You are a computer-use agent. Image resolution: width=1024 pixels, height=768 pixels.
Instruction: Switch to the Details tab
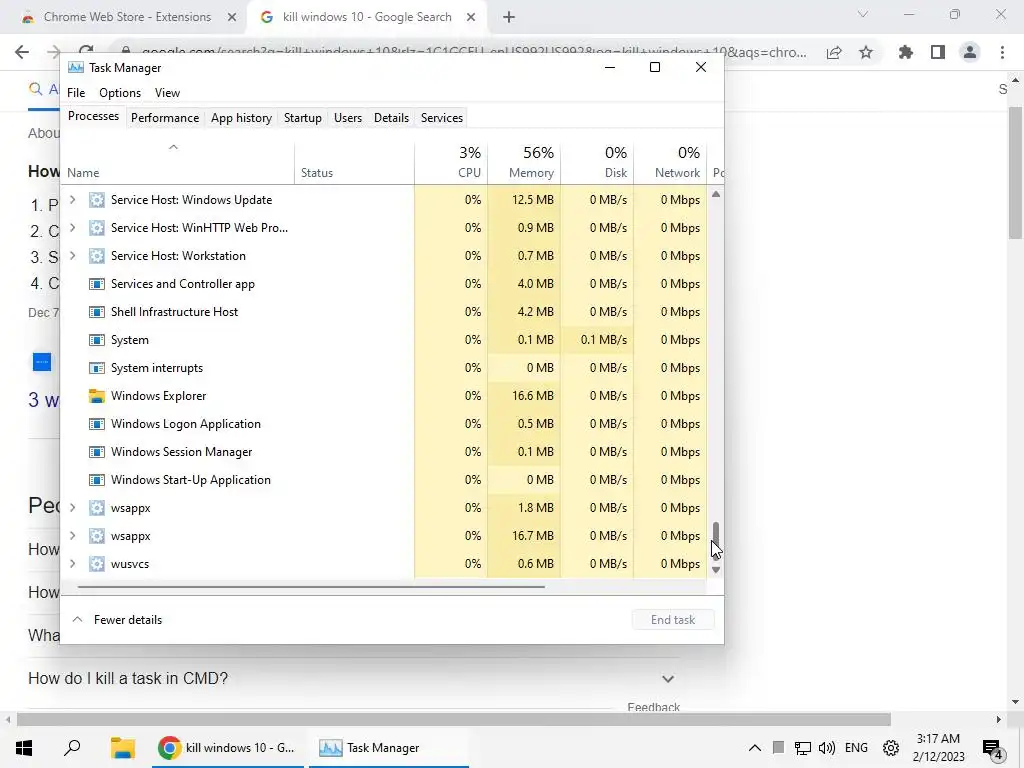(391, 118)
